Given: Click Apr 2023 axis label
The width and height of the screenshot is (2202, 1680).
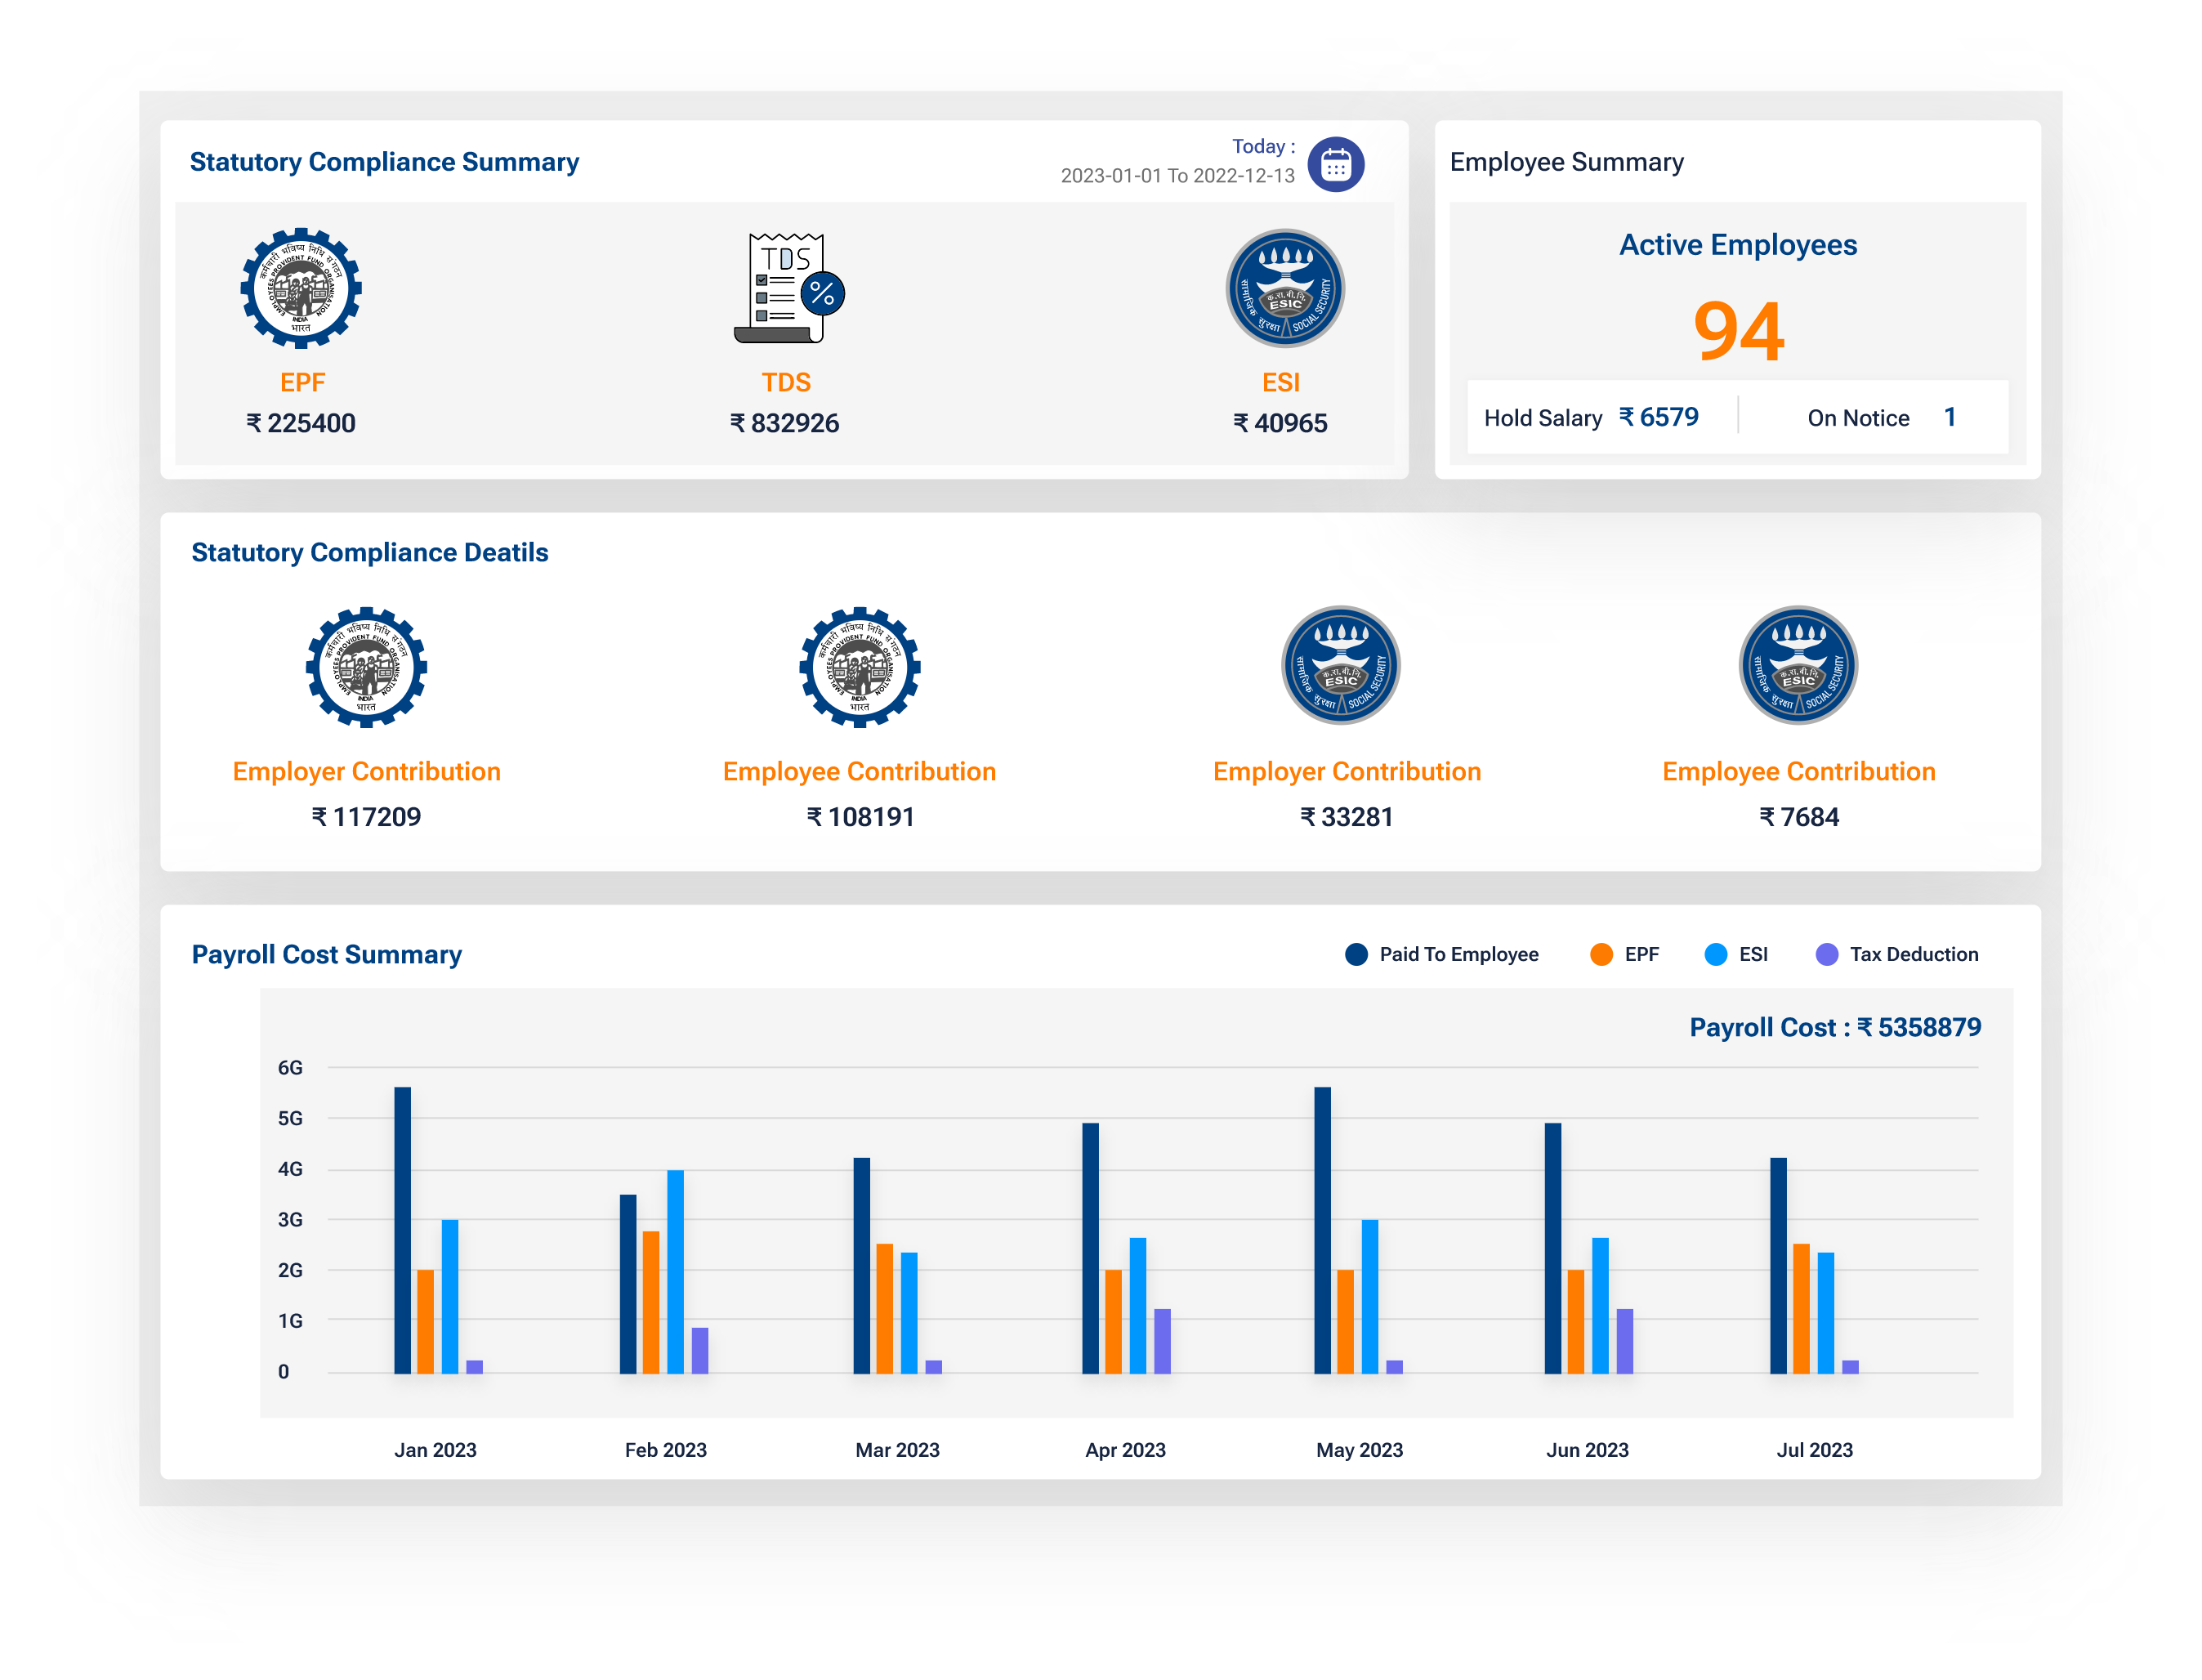Looking at the screenshot, I should point(1125,1450).
